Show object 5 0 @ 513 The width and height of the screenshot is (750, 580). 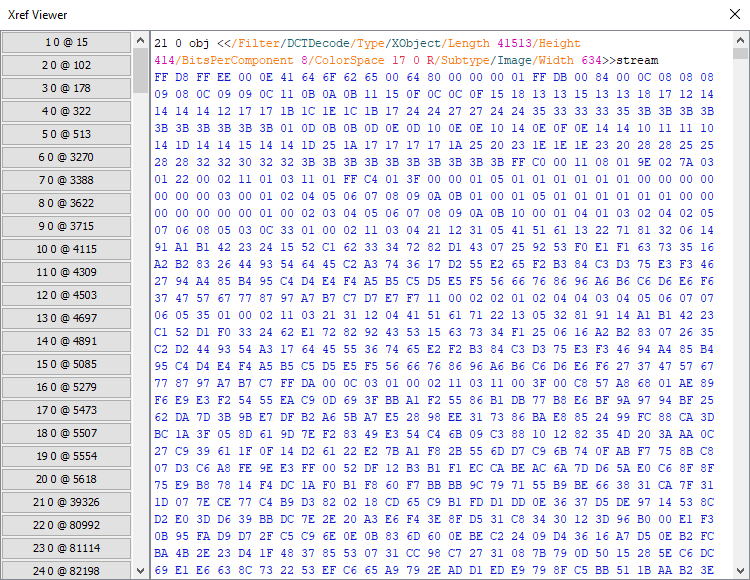point(66,134)
